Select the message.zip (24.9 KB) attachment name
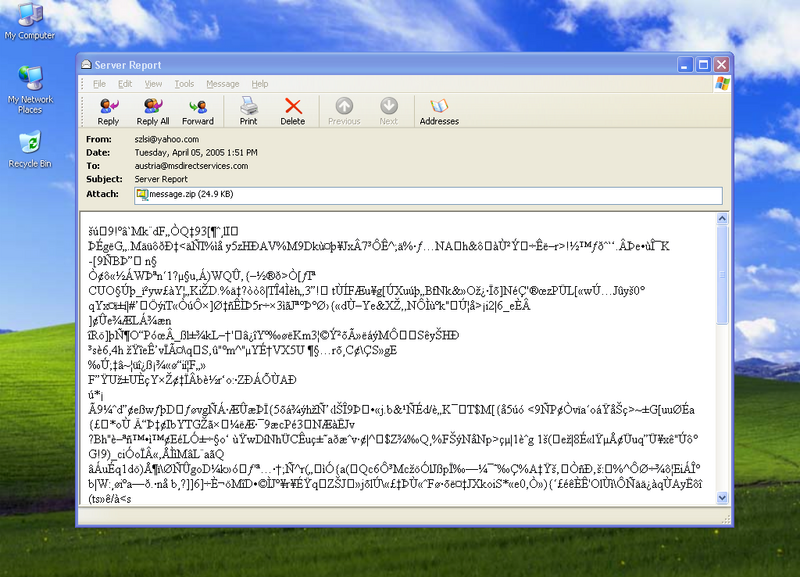Screen dimensions: 800x577 coord(191,194)
